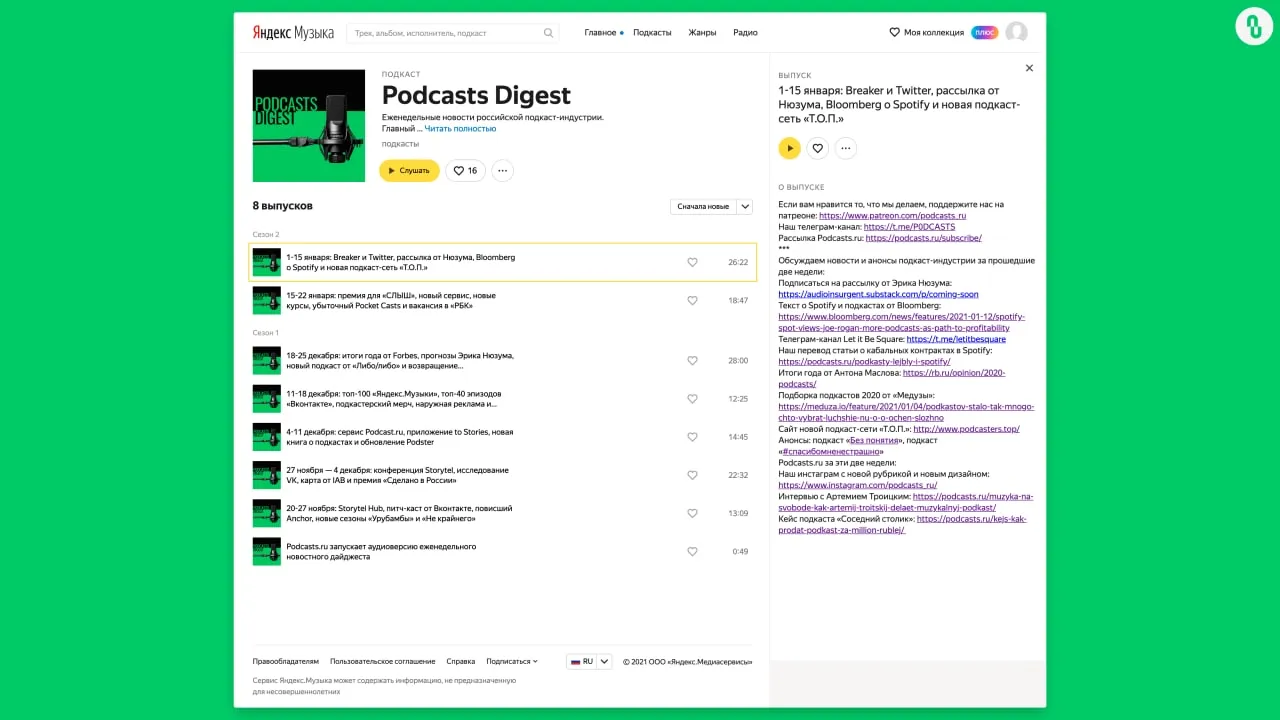This screenshot has width=1280, height=720.
Task: Open the 18-25 декабря episode
Action: pyautogui.click(x=503, y=360)
